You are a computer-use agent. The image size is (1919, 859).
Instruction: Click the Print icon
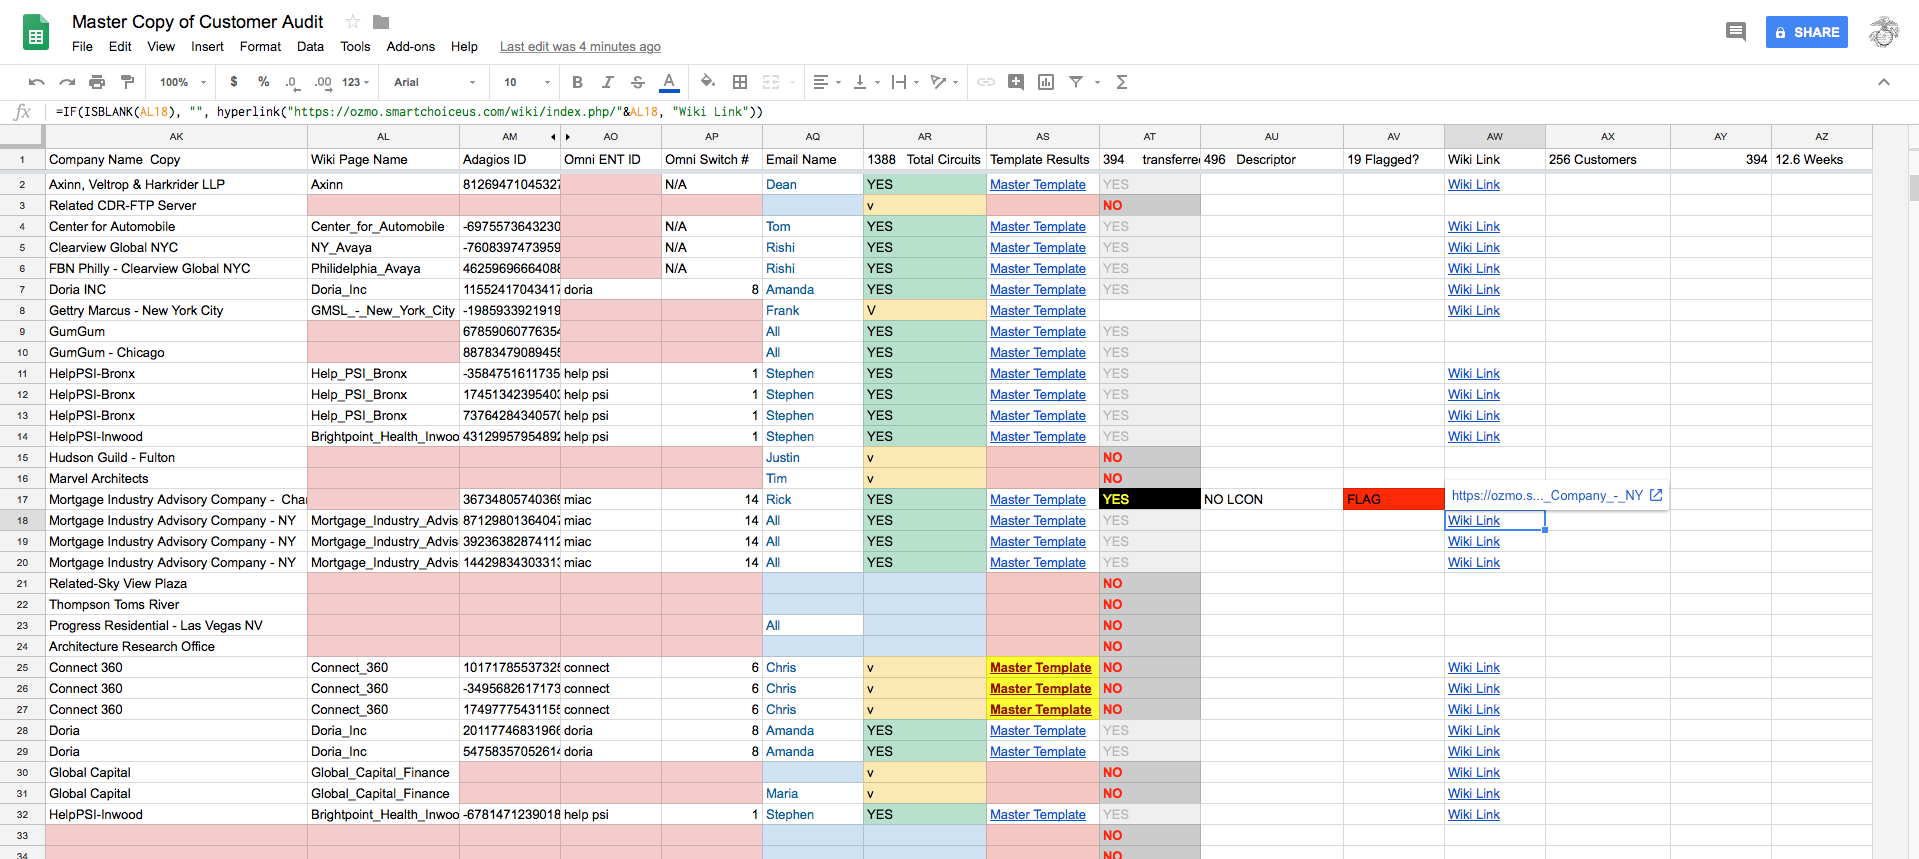97,82
